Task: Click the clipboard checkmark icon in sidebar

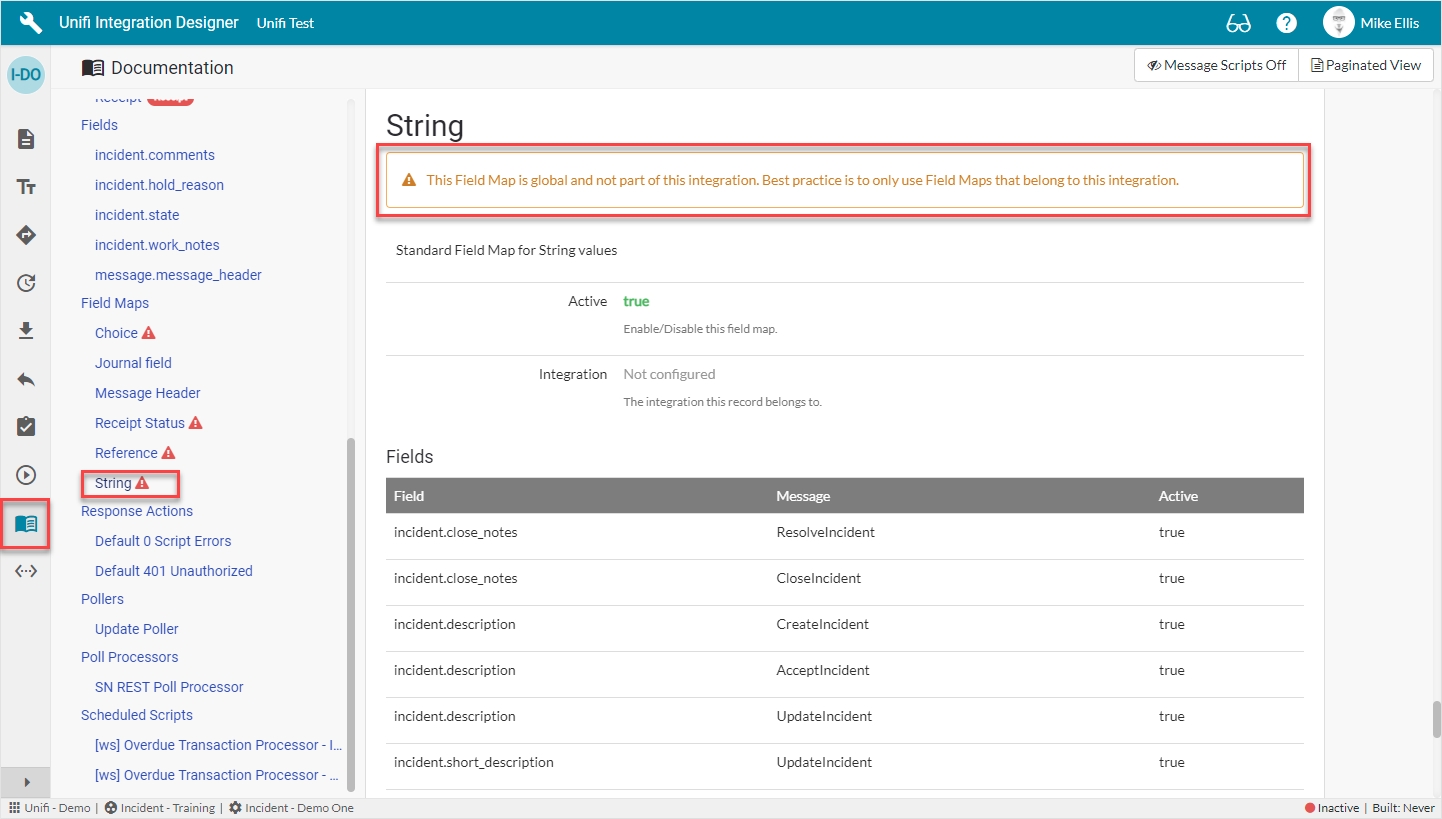Action: click(26, 427)
